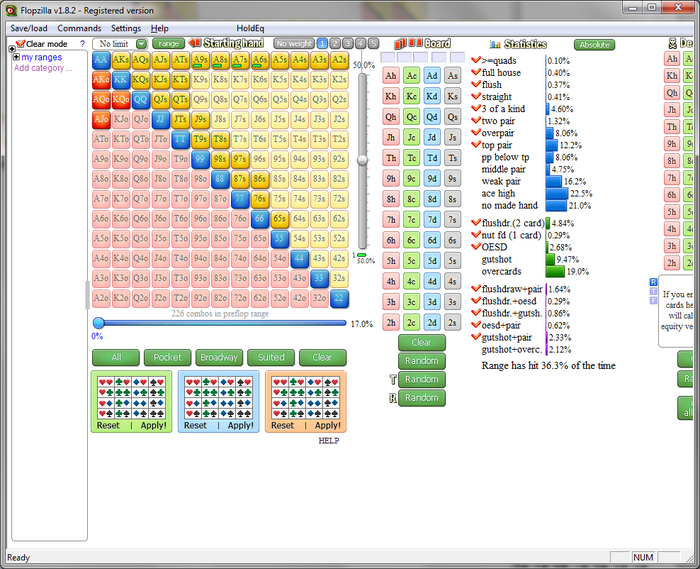This screenshot has width=700, height=569.
Task: Click the vertical 50.0% slider handle
Action: pyautogui.click(x=362, y=160)
